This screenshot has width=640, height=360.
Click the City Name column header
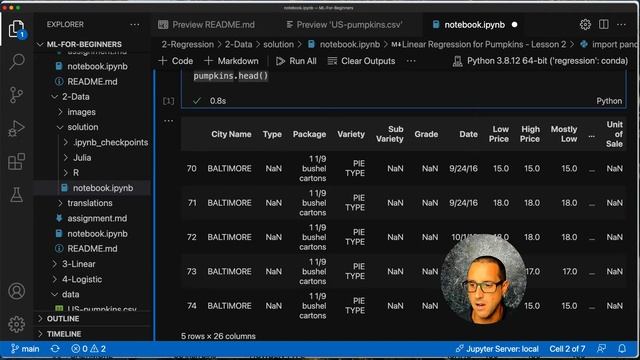tap(231, 134)
